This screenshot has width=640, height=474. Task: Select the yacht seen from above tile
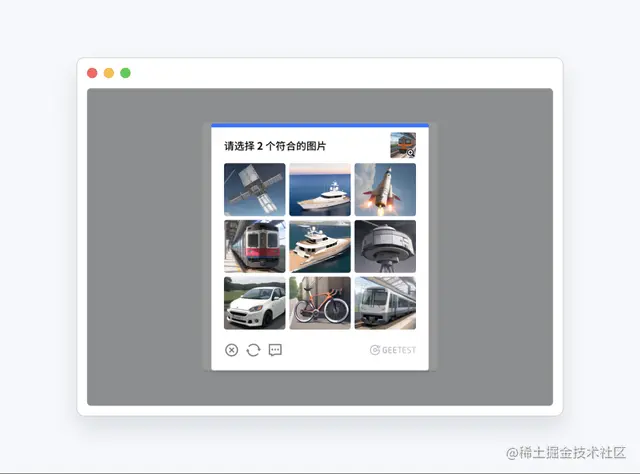[320, 246]
